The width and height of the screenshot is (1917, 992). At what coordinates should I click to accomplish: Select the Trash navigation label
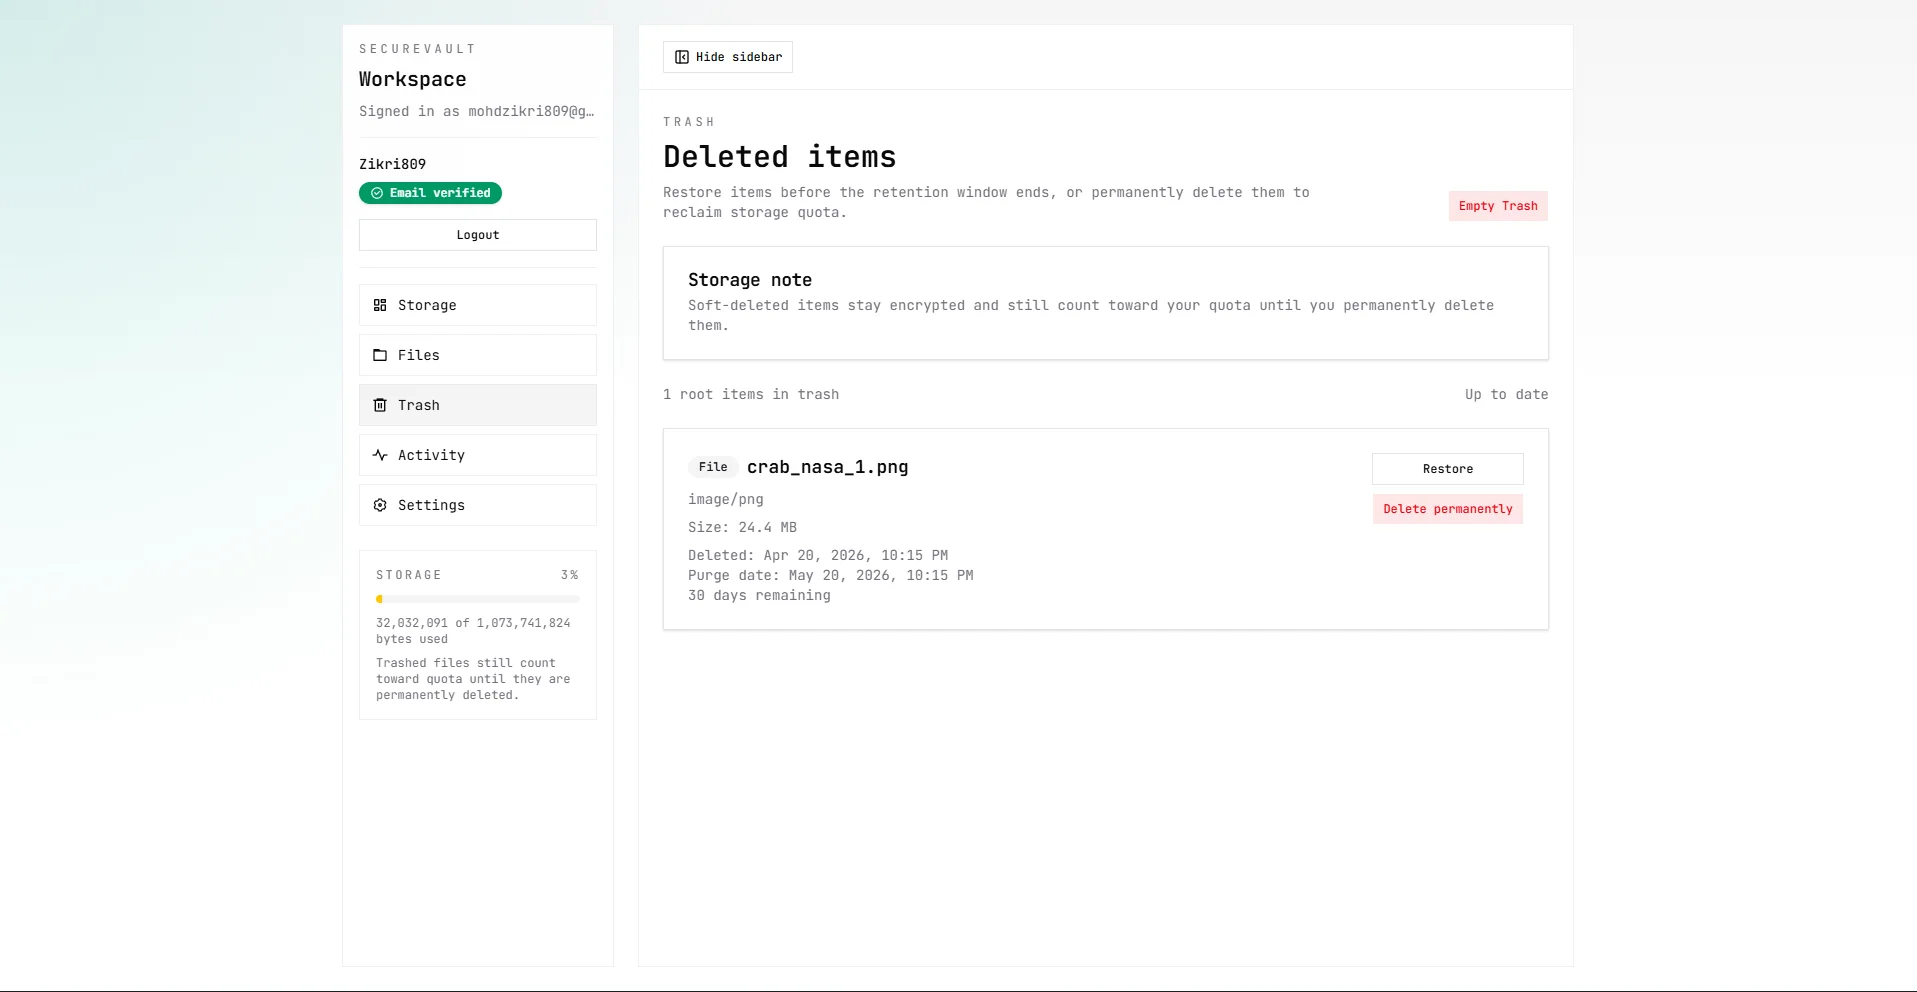[419, 405]
